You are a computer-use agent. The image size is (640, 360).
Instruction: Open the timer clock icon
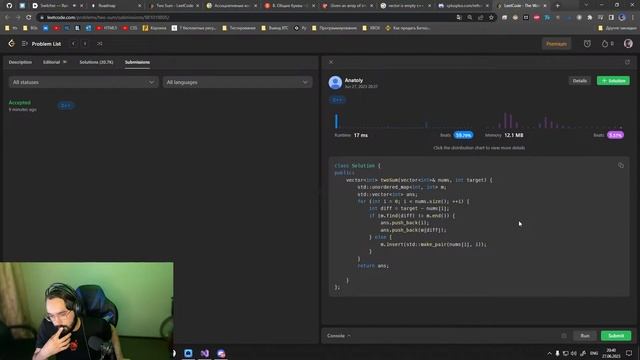coord(587,44)
